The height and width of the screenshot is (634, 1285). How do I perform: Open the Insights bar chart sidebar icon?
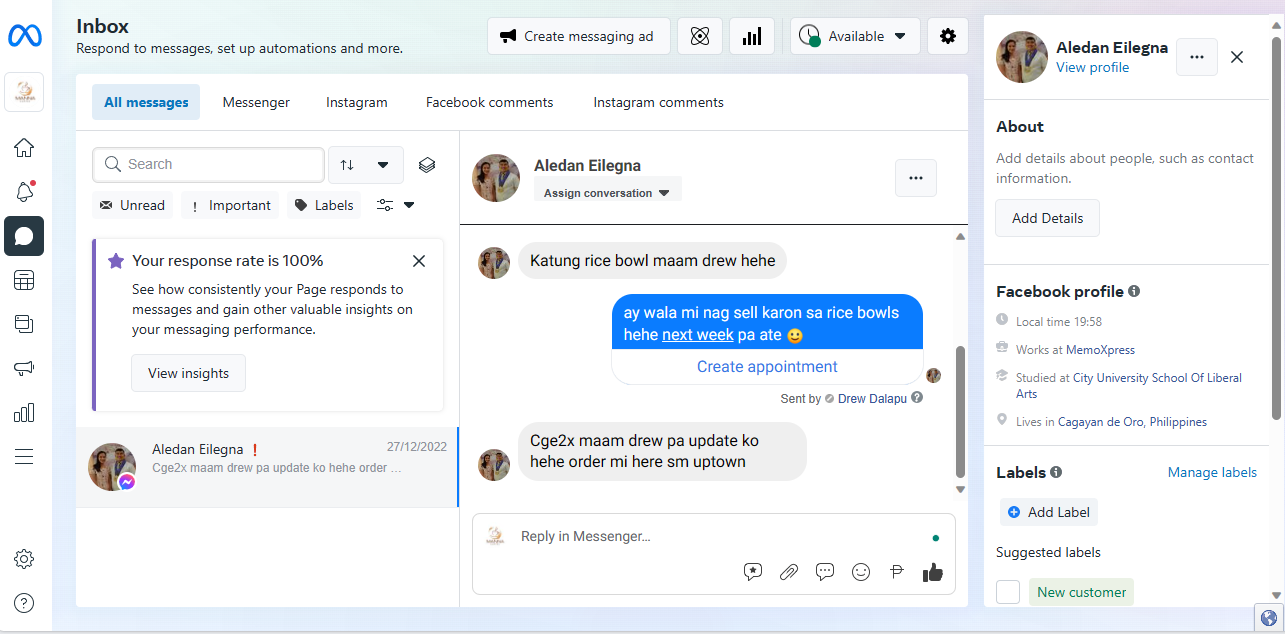point(24,412)
